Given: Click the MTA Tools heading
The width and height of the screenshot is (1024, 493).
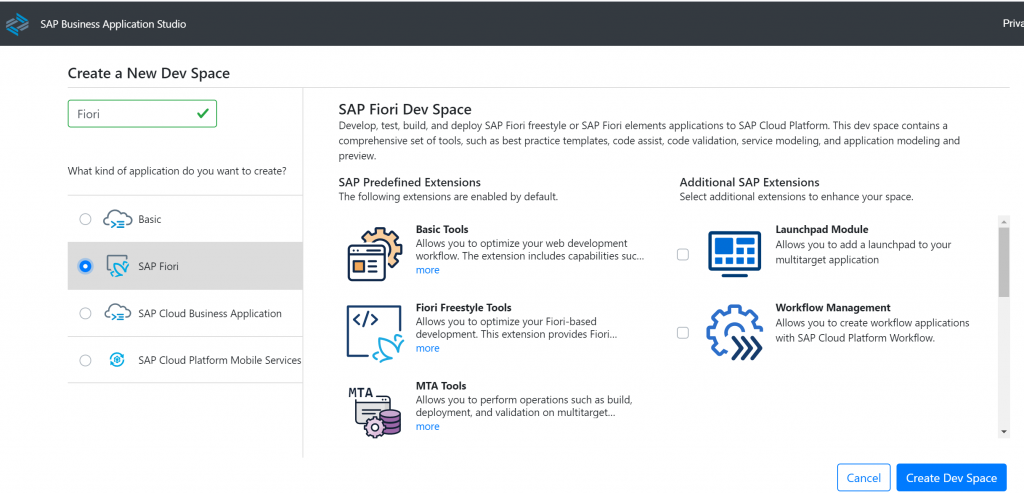Looking at the screenshot, I should pyautogui.click(x=441, y=386).
